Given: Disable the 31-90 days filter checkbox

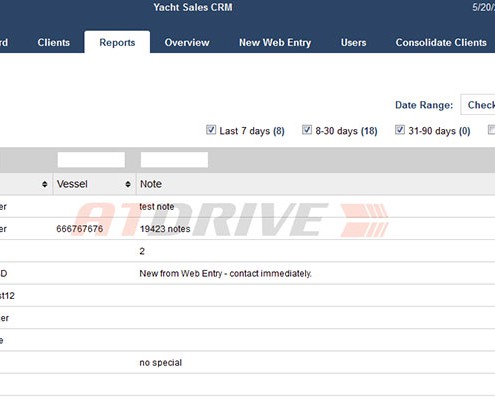Looking at the screenshot, I should point(400,130).
